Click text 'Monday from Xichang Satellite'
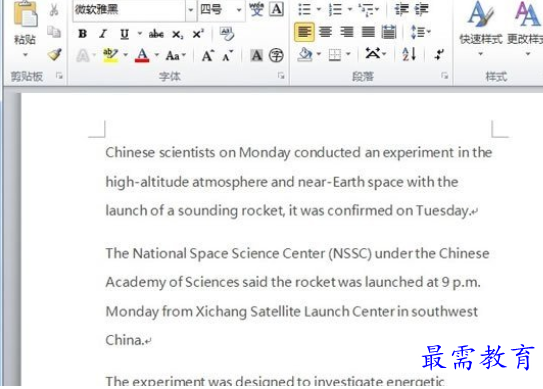This screenshot has height=389, width=543. click(x=203, y=311)
